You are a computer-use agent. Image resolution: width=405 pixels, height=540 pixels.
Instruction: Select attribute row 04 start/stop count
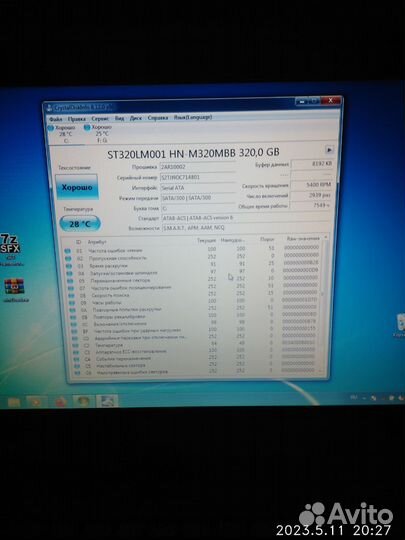point(193,272)
